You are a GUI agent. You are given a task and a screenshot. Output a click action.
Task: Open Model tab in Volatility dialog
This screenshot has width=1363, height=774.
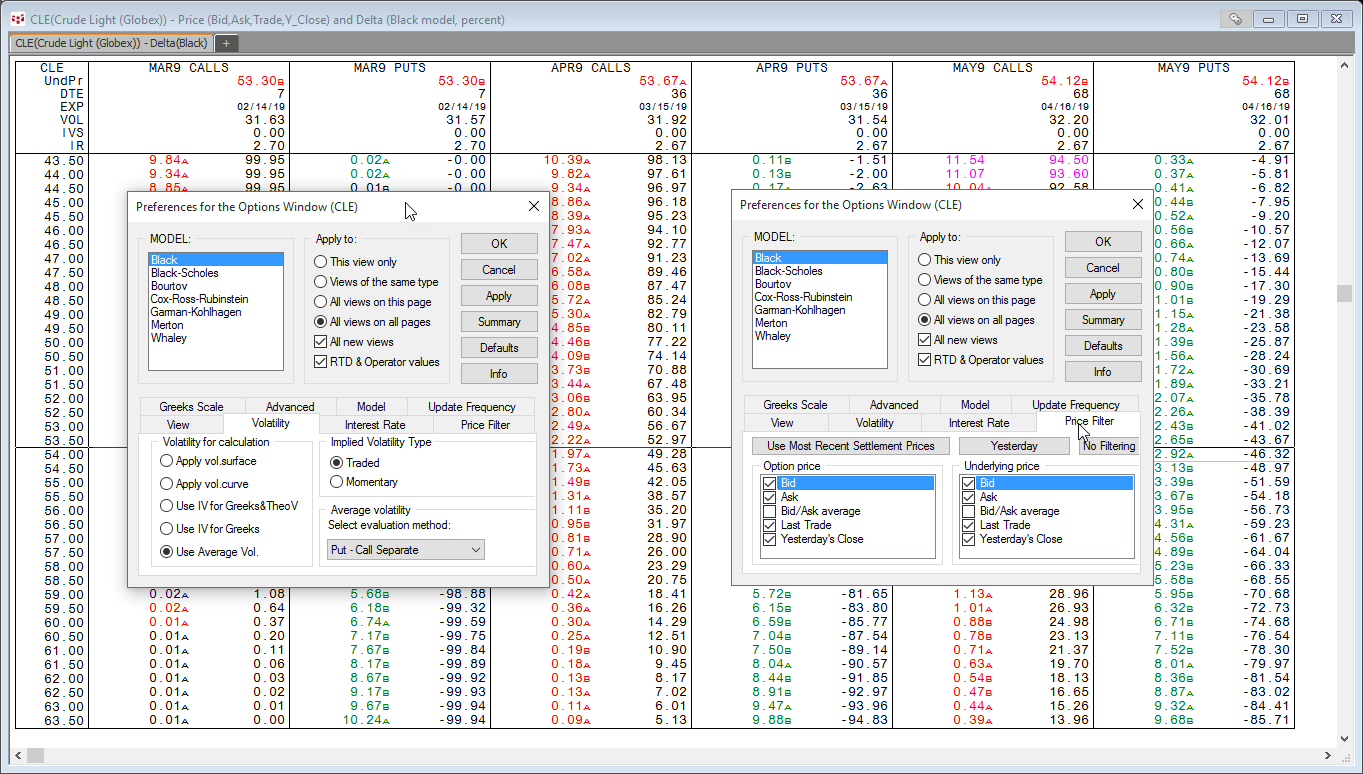(x=371, y=407)
